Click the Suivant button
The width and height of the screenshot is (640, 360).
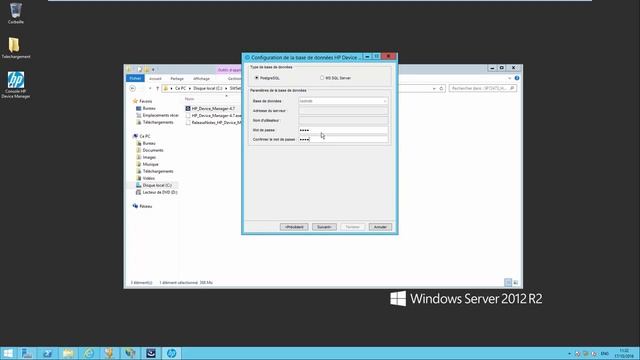[324, 227]
